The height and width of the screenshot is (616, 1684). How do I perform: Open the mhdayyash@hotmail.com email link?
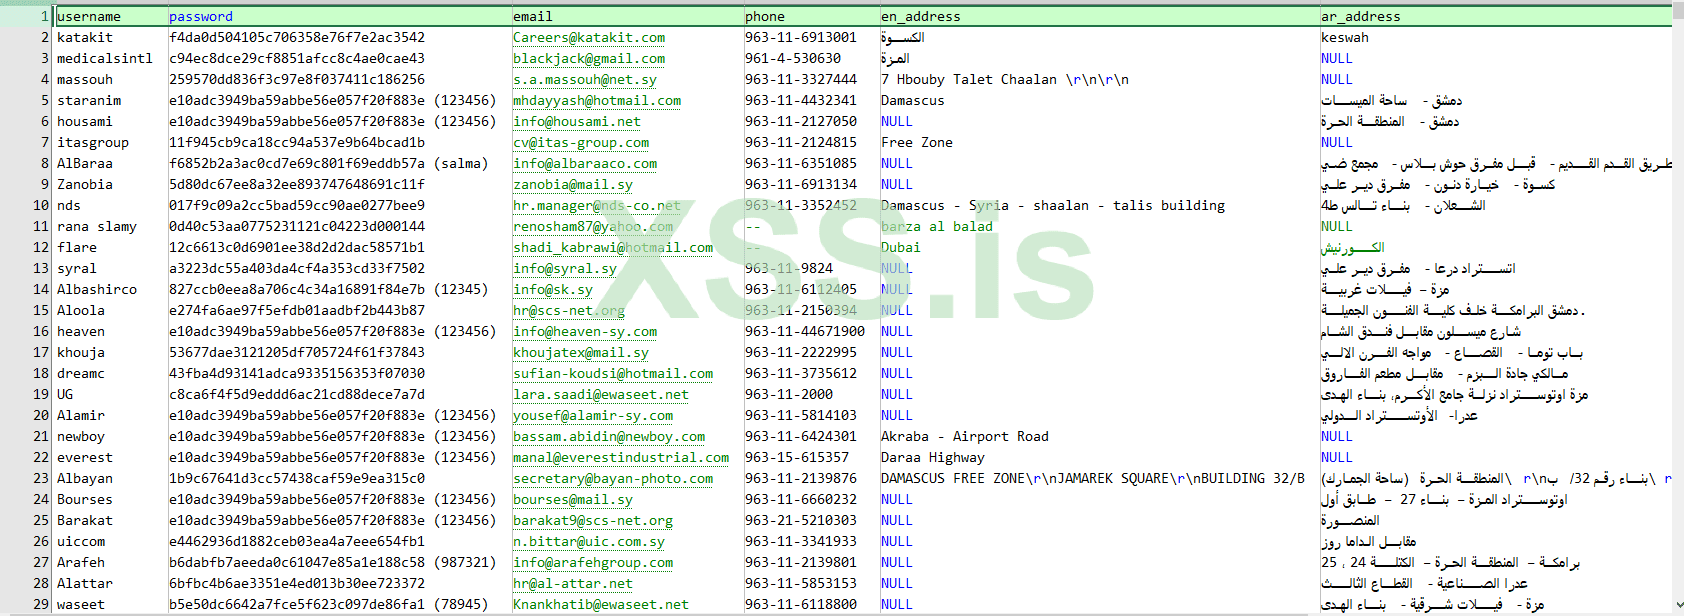tap(597, 100)
